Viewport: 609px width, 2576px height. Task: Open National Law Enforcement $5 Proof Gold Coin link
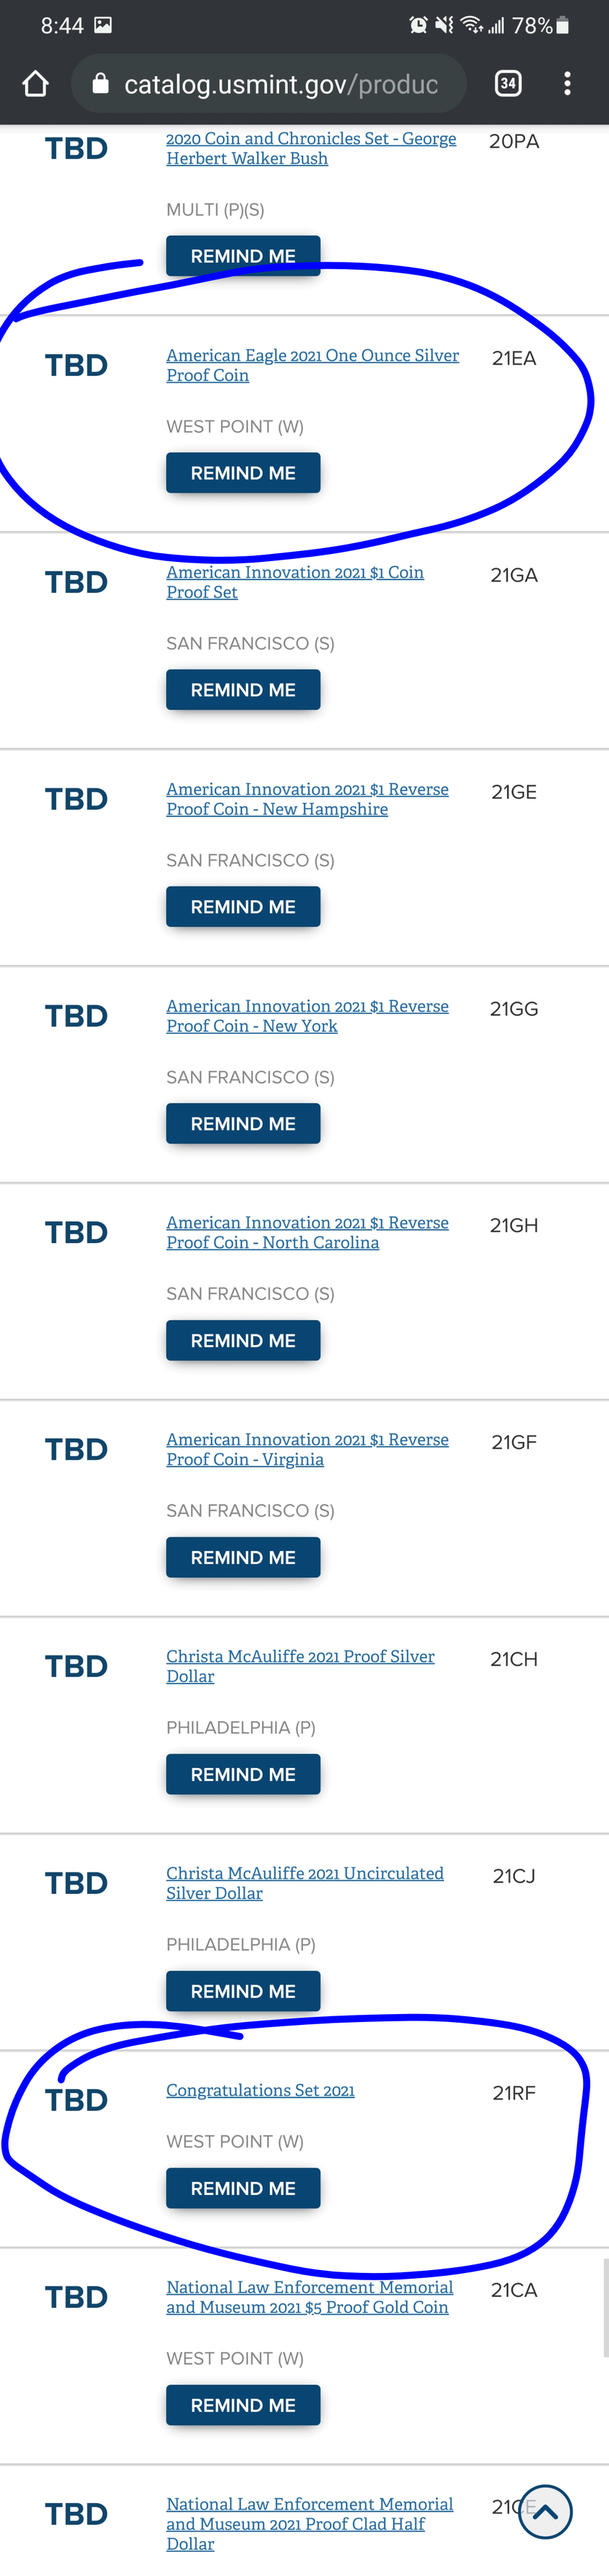(x=309, y=2297)
